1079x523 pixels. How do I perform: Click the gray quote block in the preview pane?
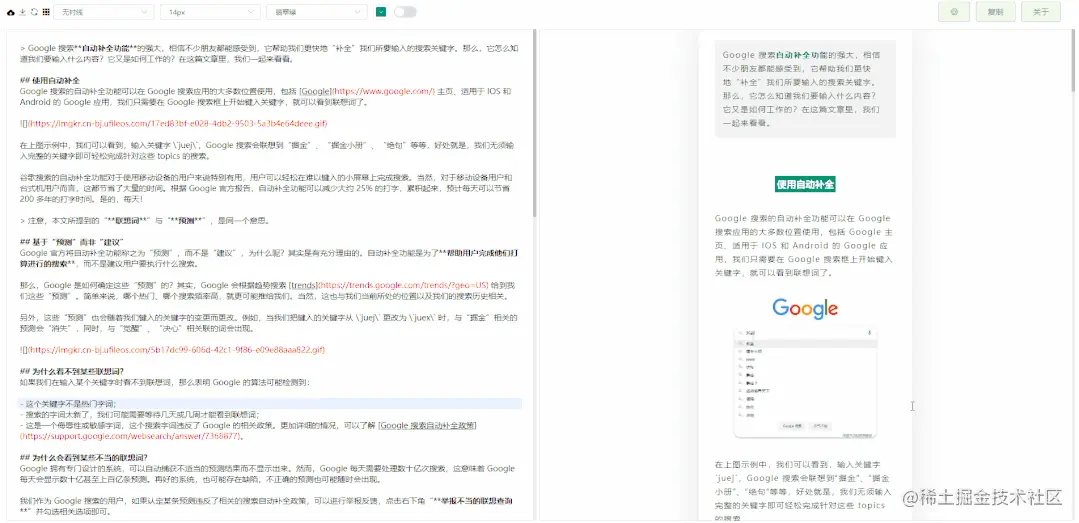805,89
